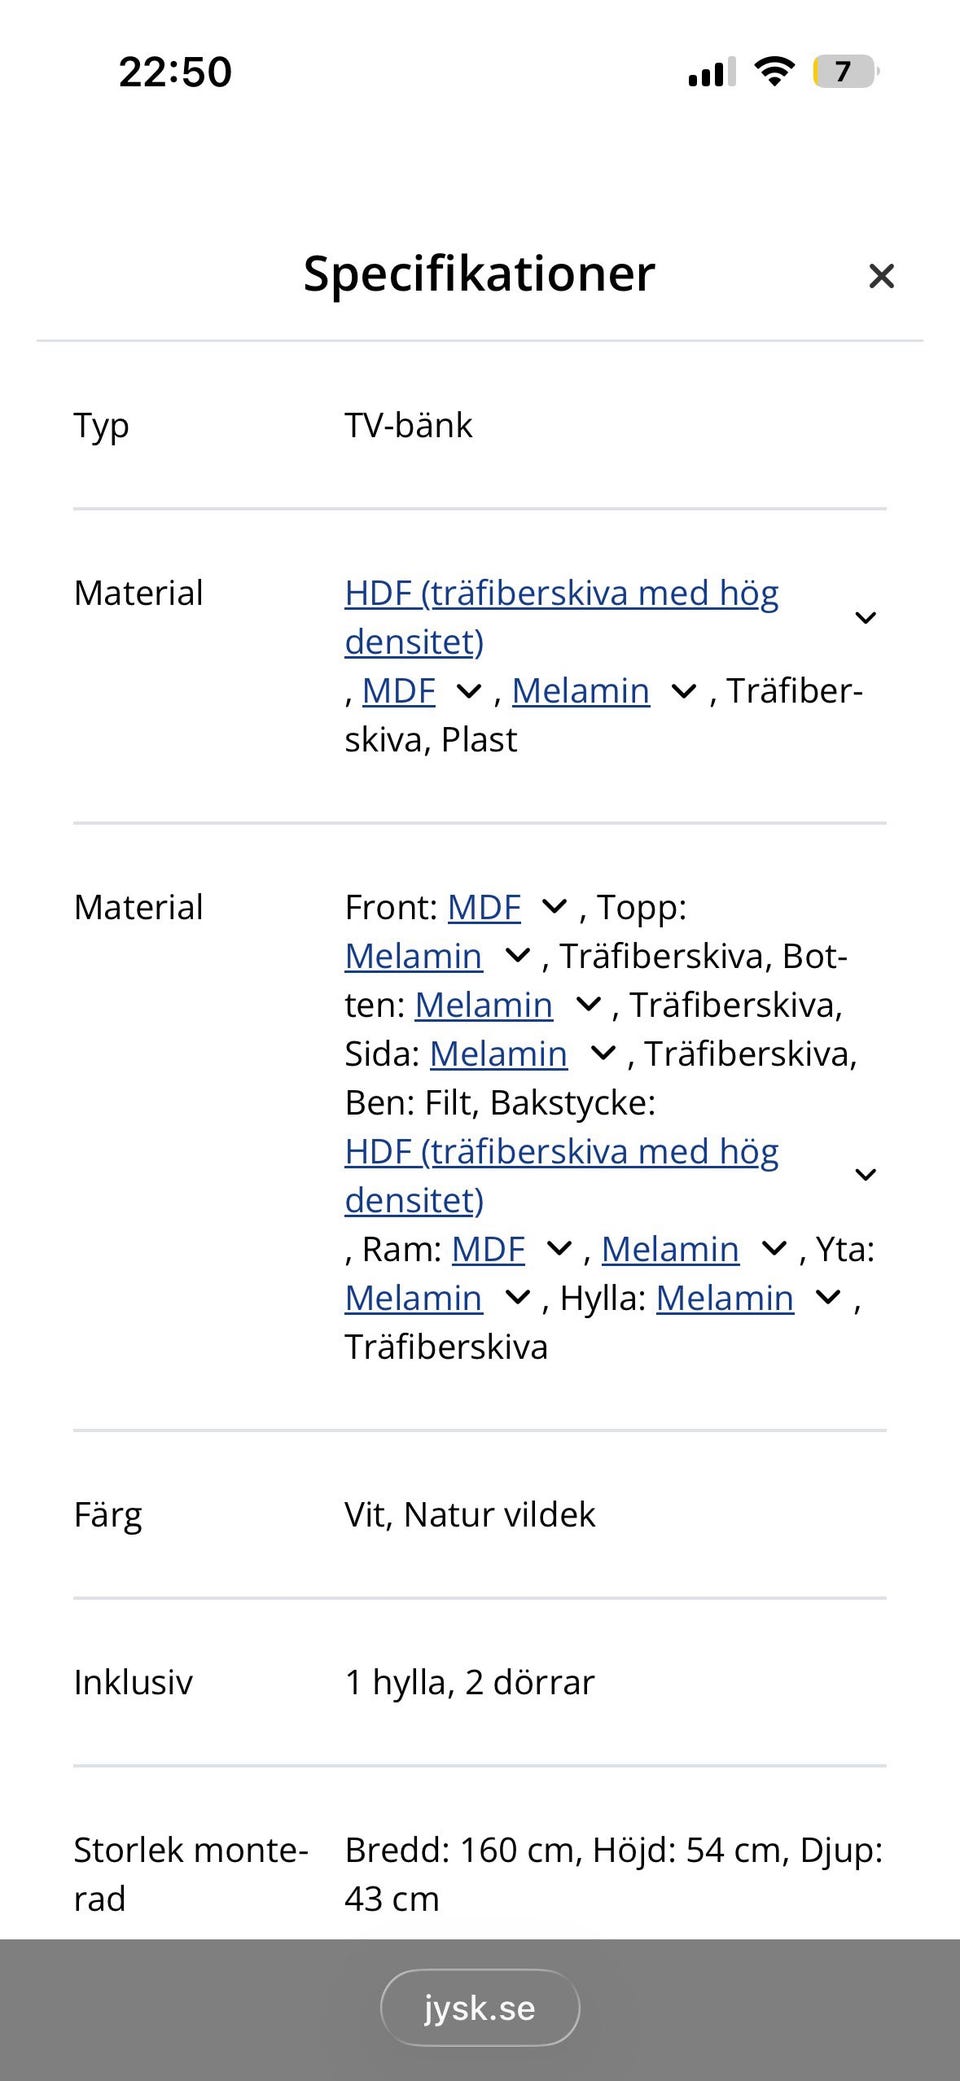Open the Ram: MDF link
Screen dimensions: 960x2081
pyautogui.click(x=488, y=1250)
